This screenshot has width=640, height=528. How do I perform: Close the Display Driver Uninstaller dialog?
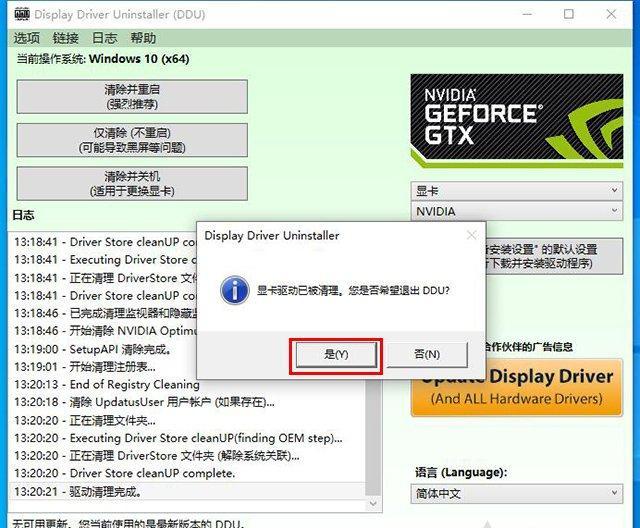[471, 235]
